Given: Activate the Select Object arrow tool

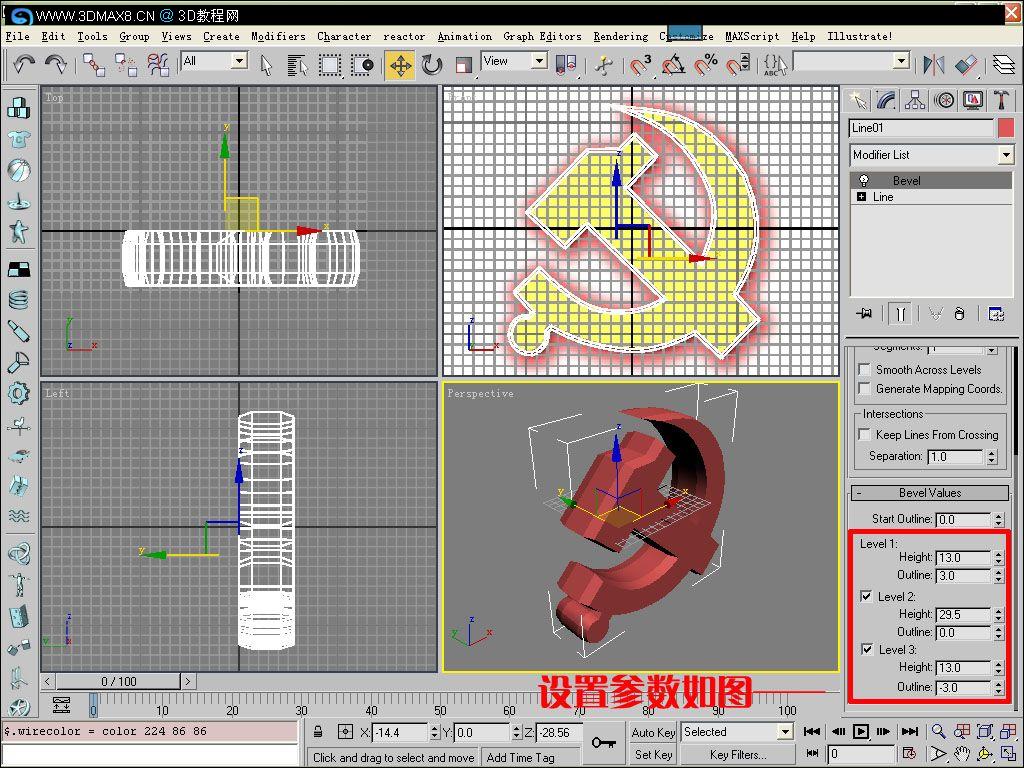Looking at the screenshot, I should point(266,65).
